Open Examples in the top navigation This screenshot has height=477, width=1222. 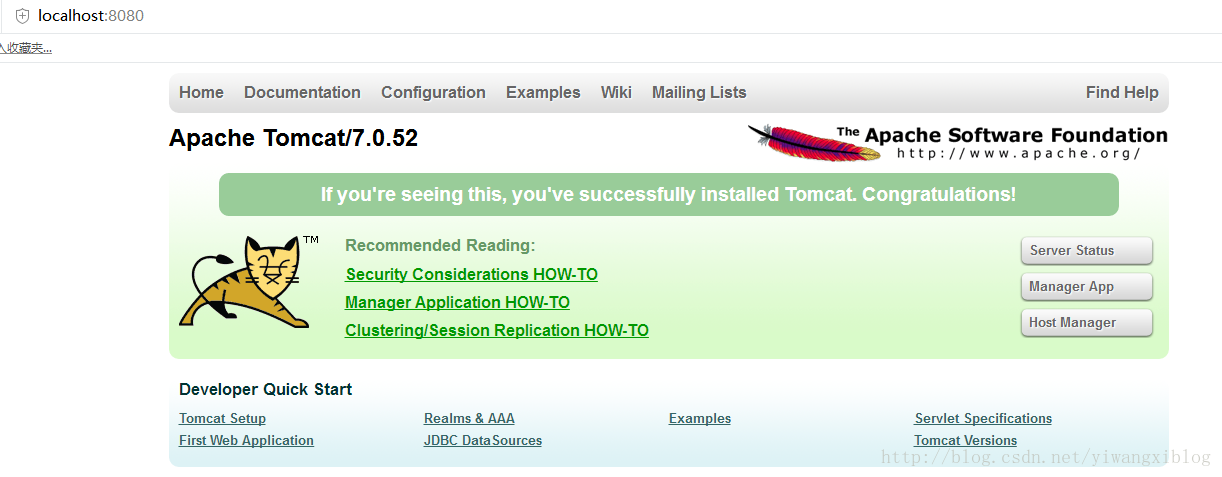(543, 92)
